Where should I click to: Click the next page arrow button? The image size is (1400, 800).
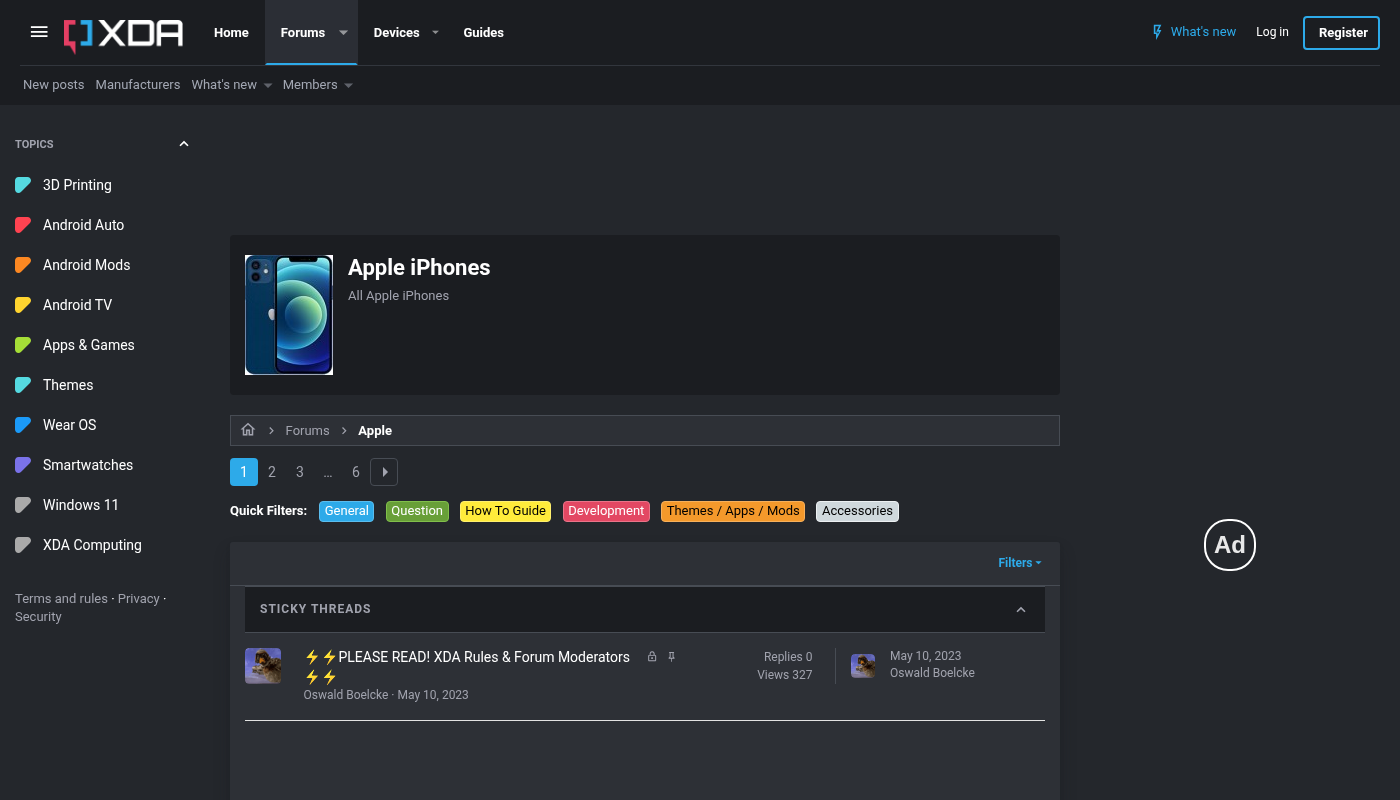pyautogui.click(x=384, y=472)
